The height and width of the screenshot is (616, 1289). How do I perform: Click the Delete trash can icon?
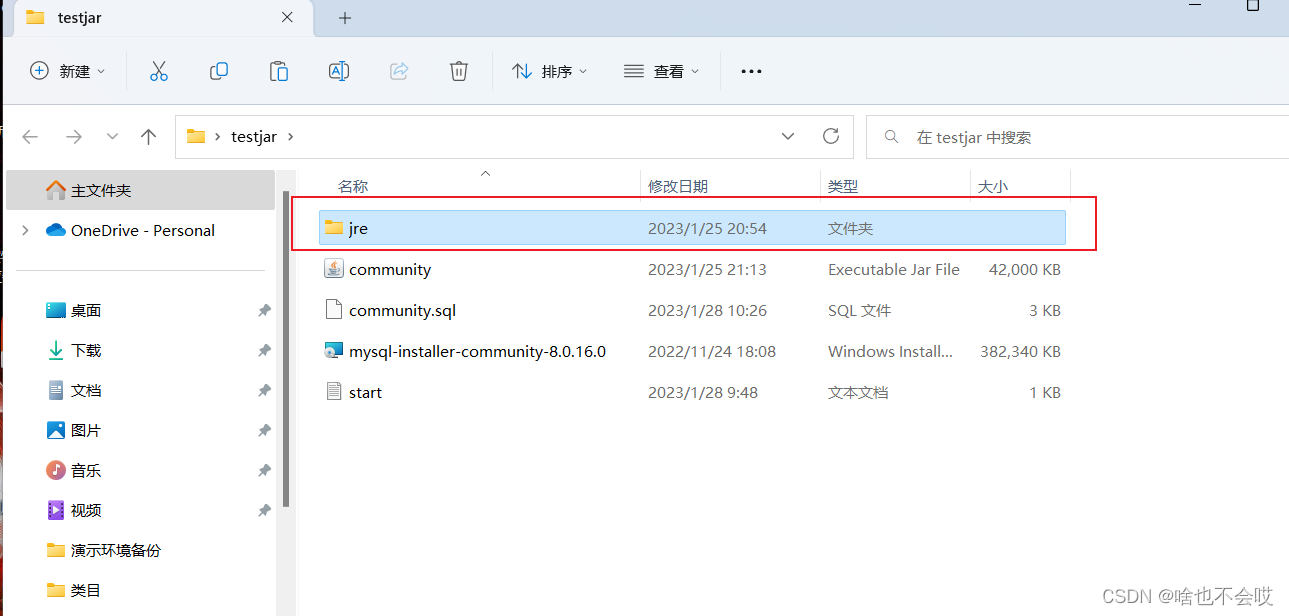pyautogui.click(x=459, y=71)
